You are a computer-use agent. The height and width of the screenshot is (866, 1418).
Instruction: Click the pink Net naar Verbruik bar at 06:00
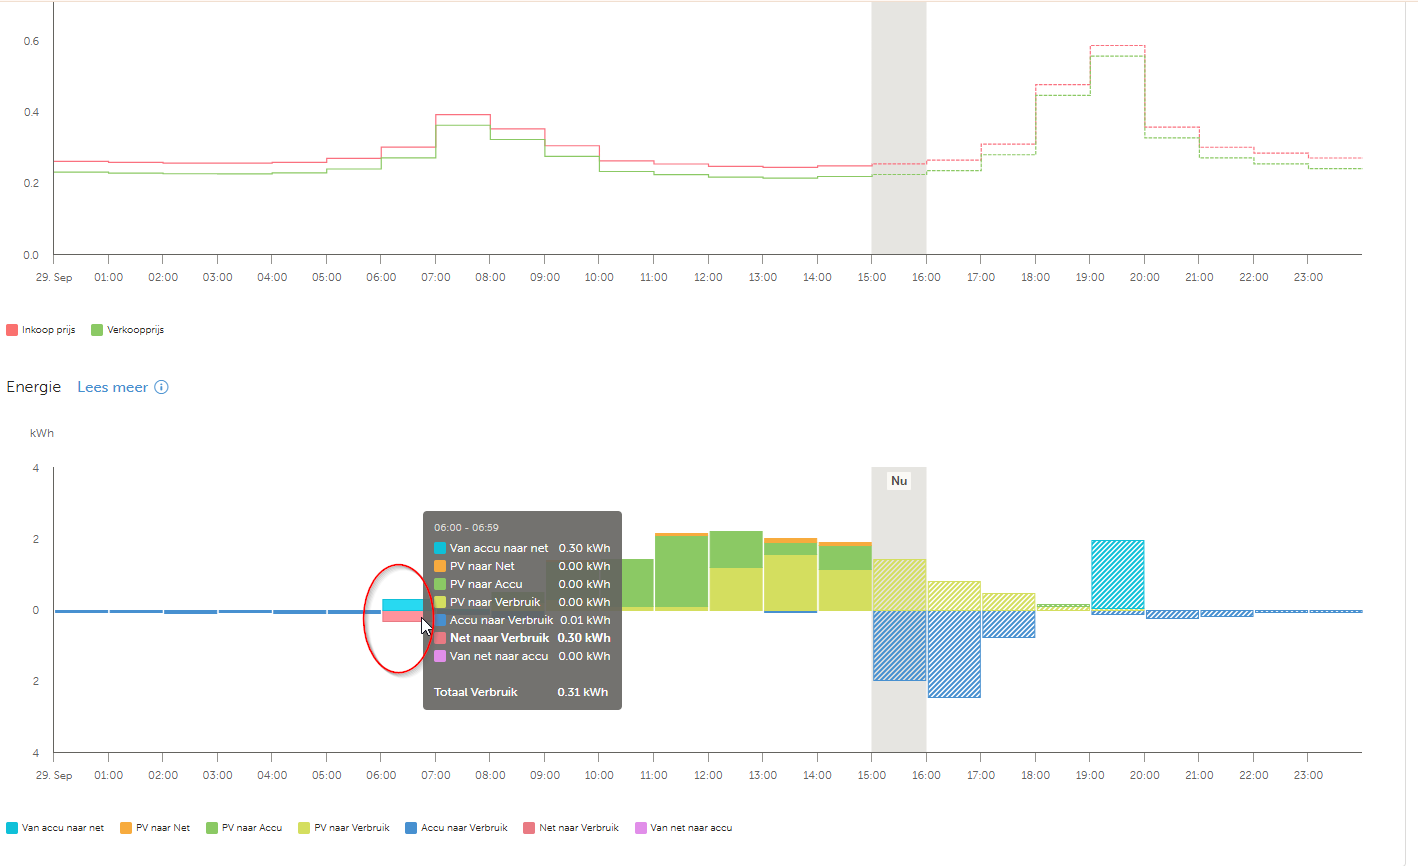[402, 616]
